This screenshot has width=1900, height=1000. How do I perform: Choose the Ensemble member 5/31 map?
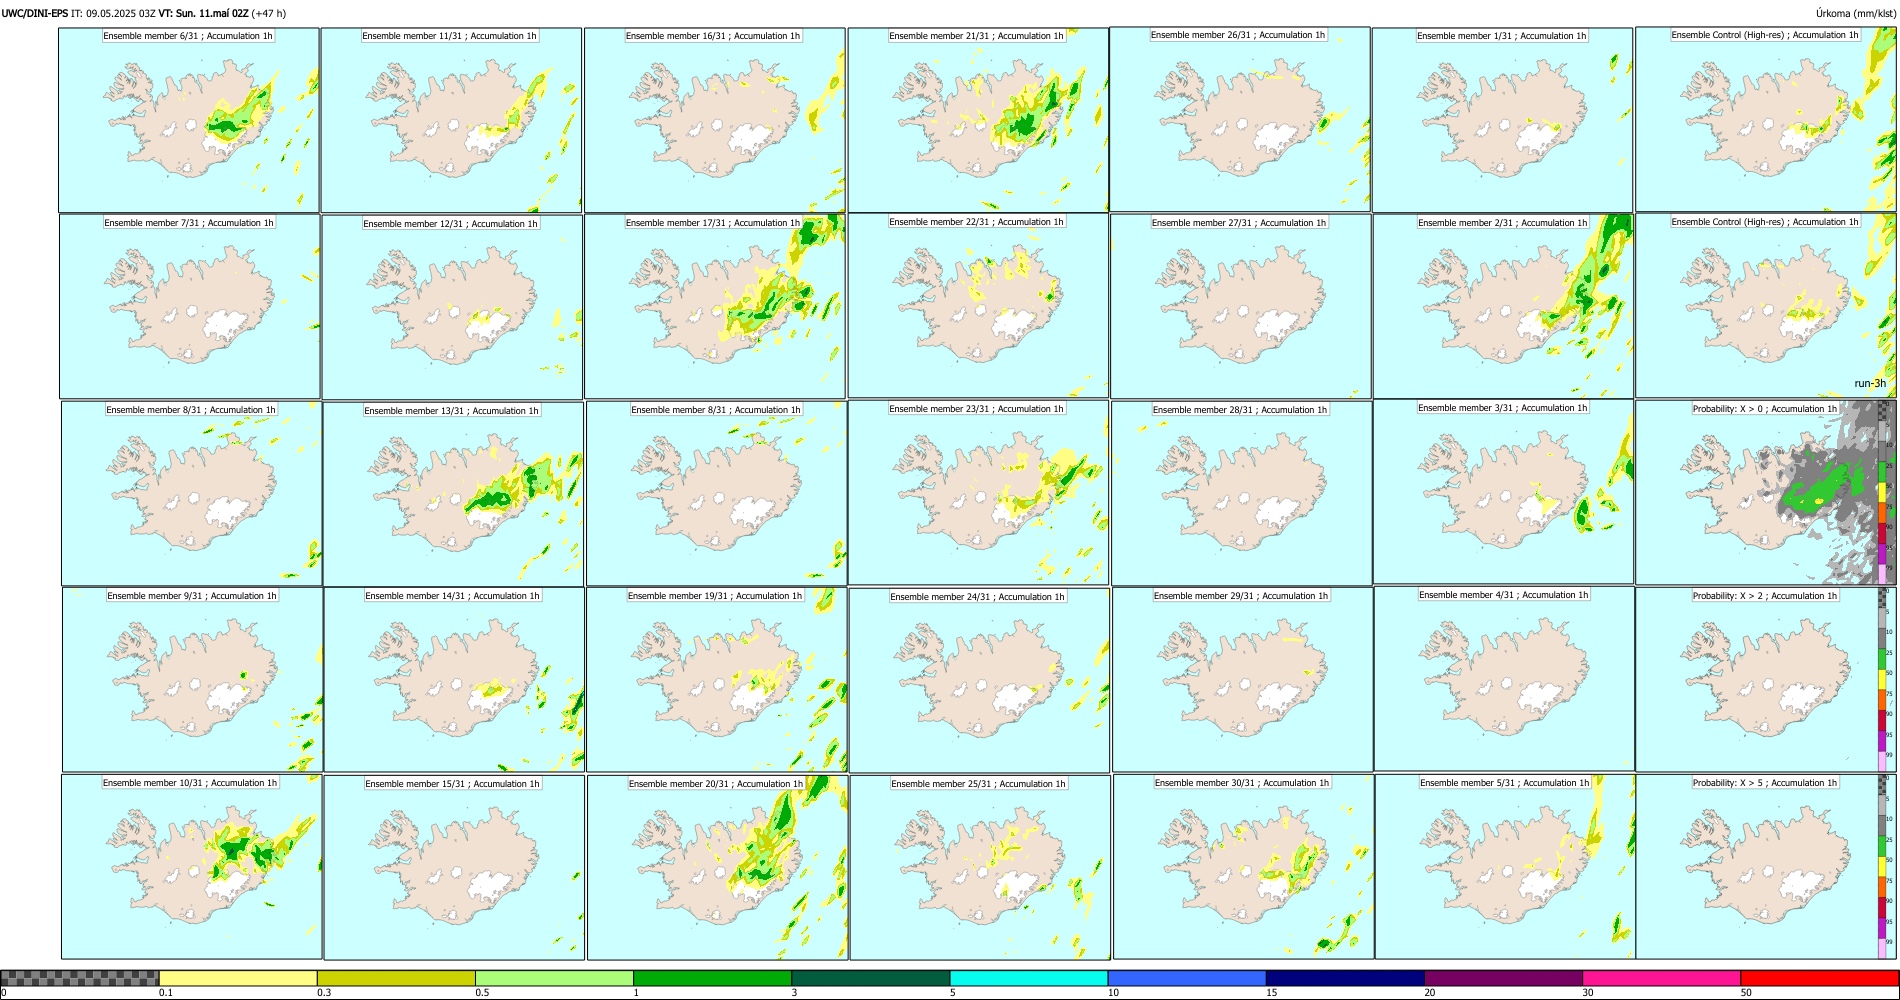(1505, 867)
